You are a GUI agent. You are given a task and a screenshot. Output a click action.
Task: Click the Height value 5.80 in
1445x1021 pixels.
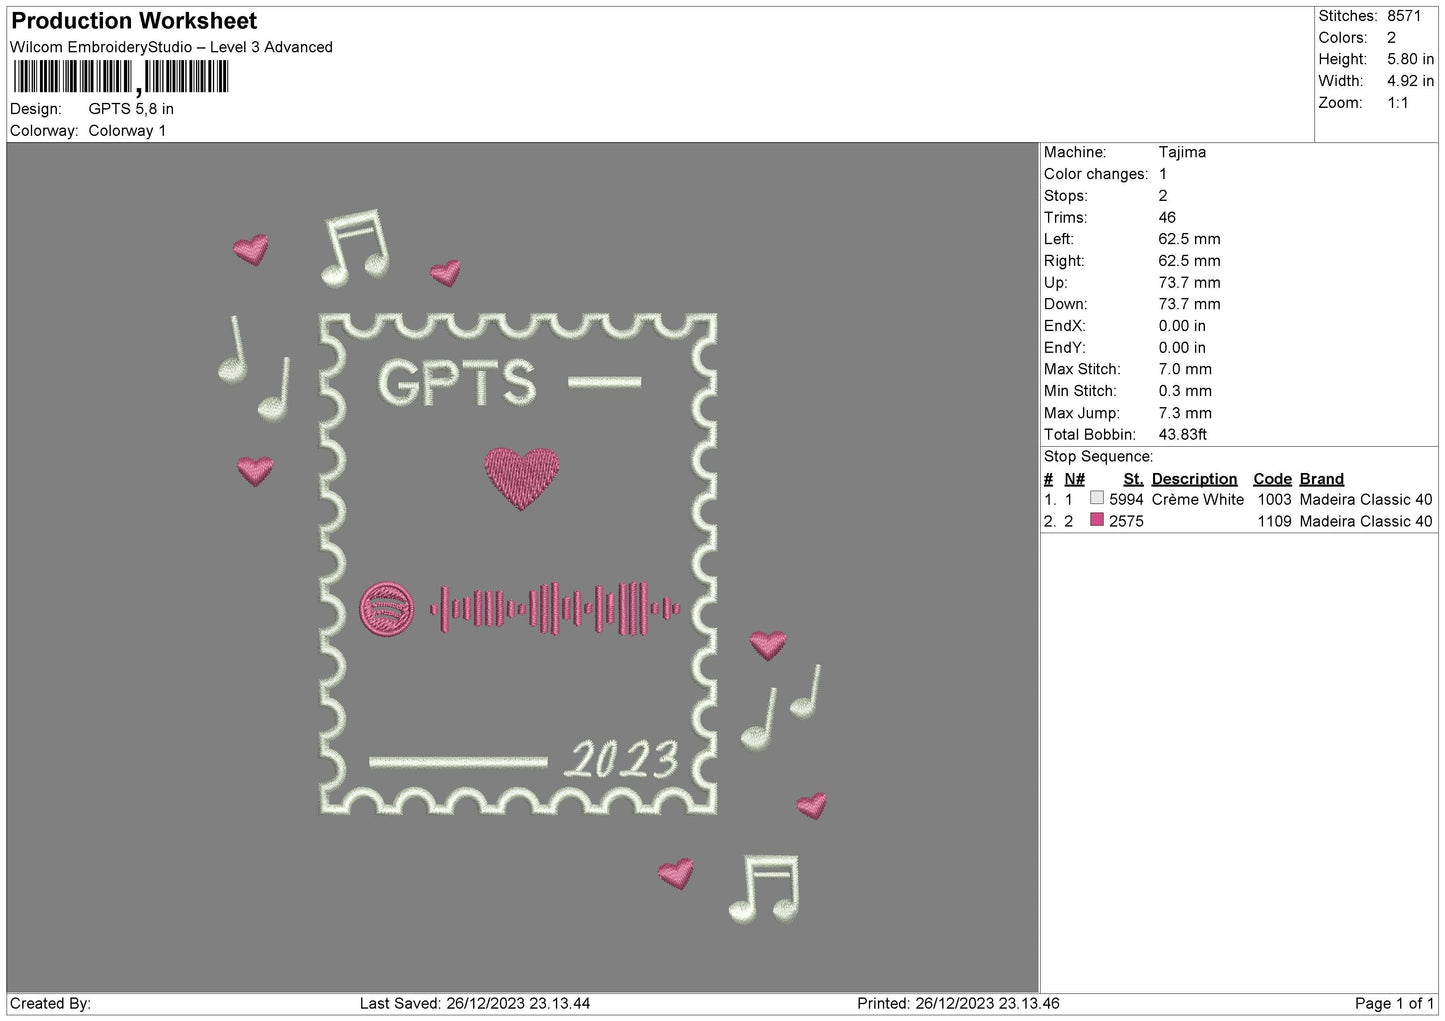1410,59
